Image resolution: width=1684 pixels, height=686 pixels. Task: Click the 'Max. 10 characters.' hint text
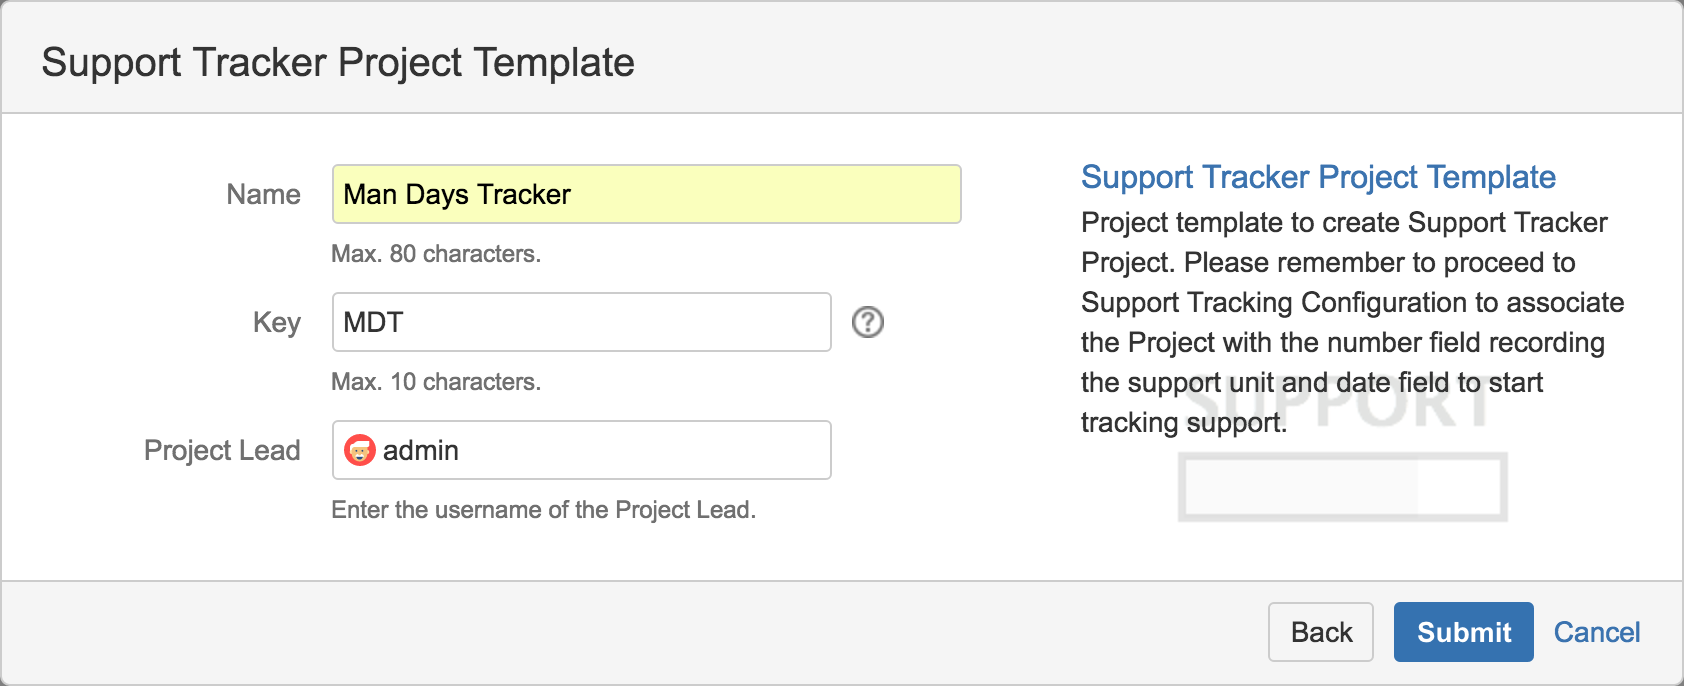pyautogui.click(x=436, y=382)
